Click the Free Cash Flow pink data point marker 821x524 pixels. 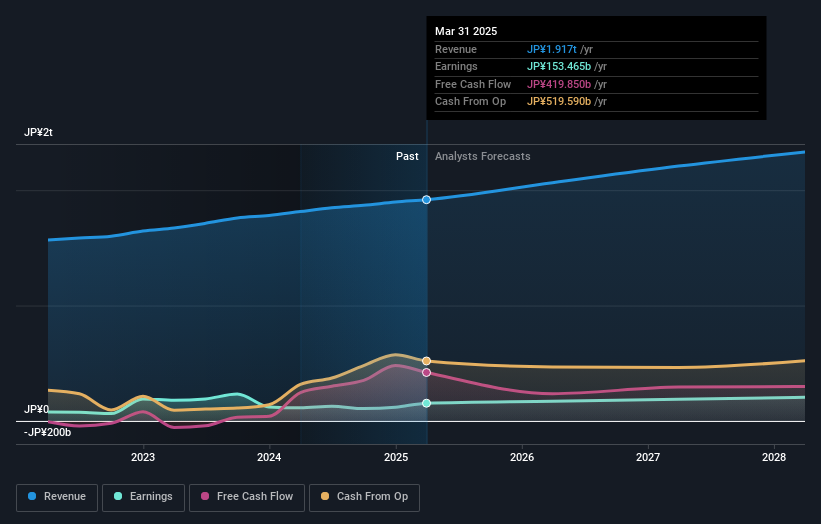point(427,372)
